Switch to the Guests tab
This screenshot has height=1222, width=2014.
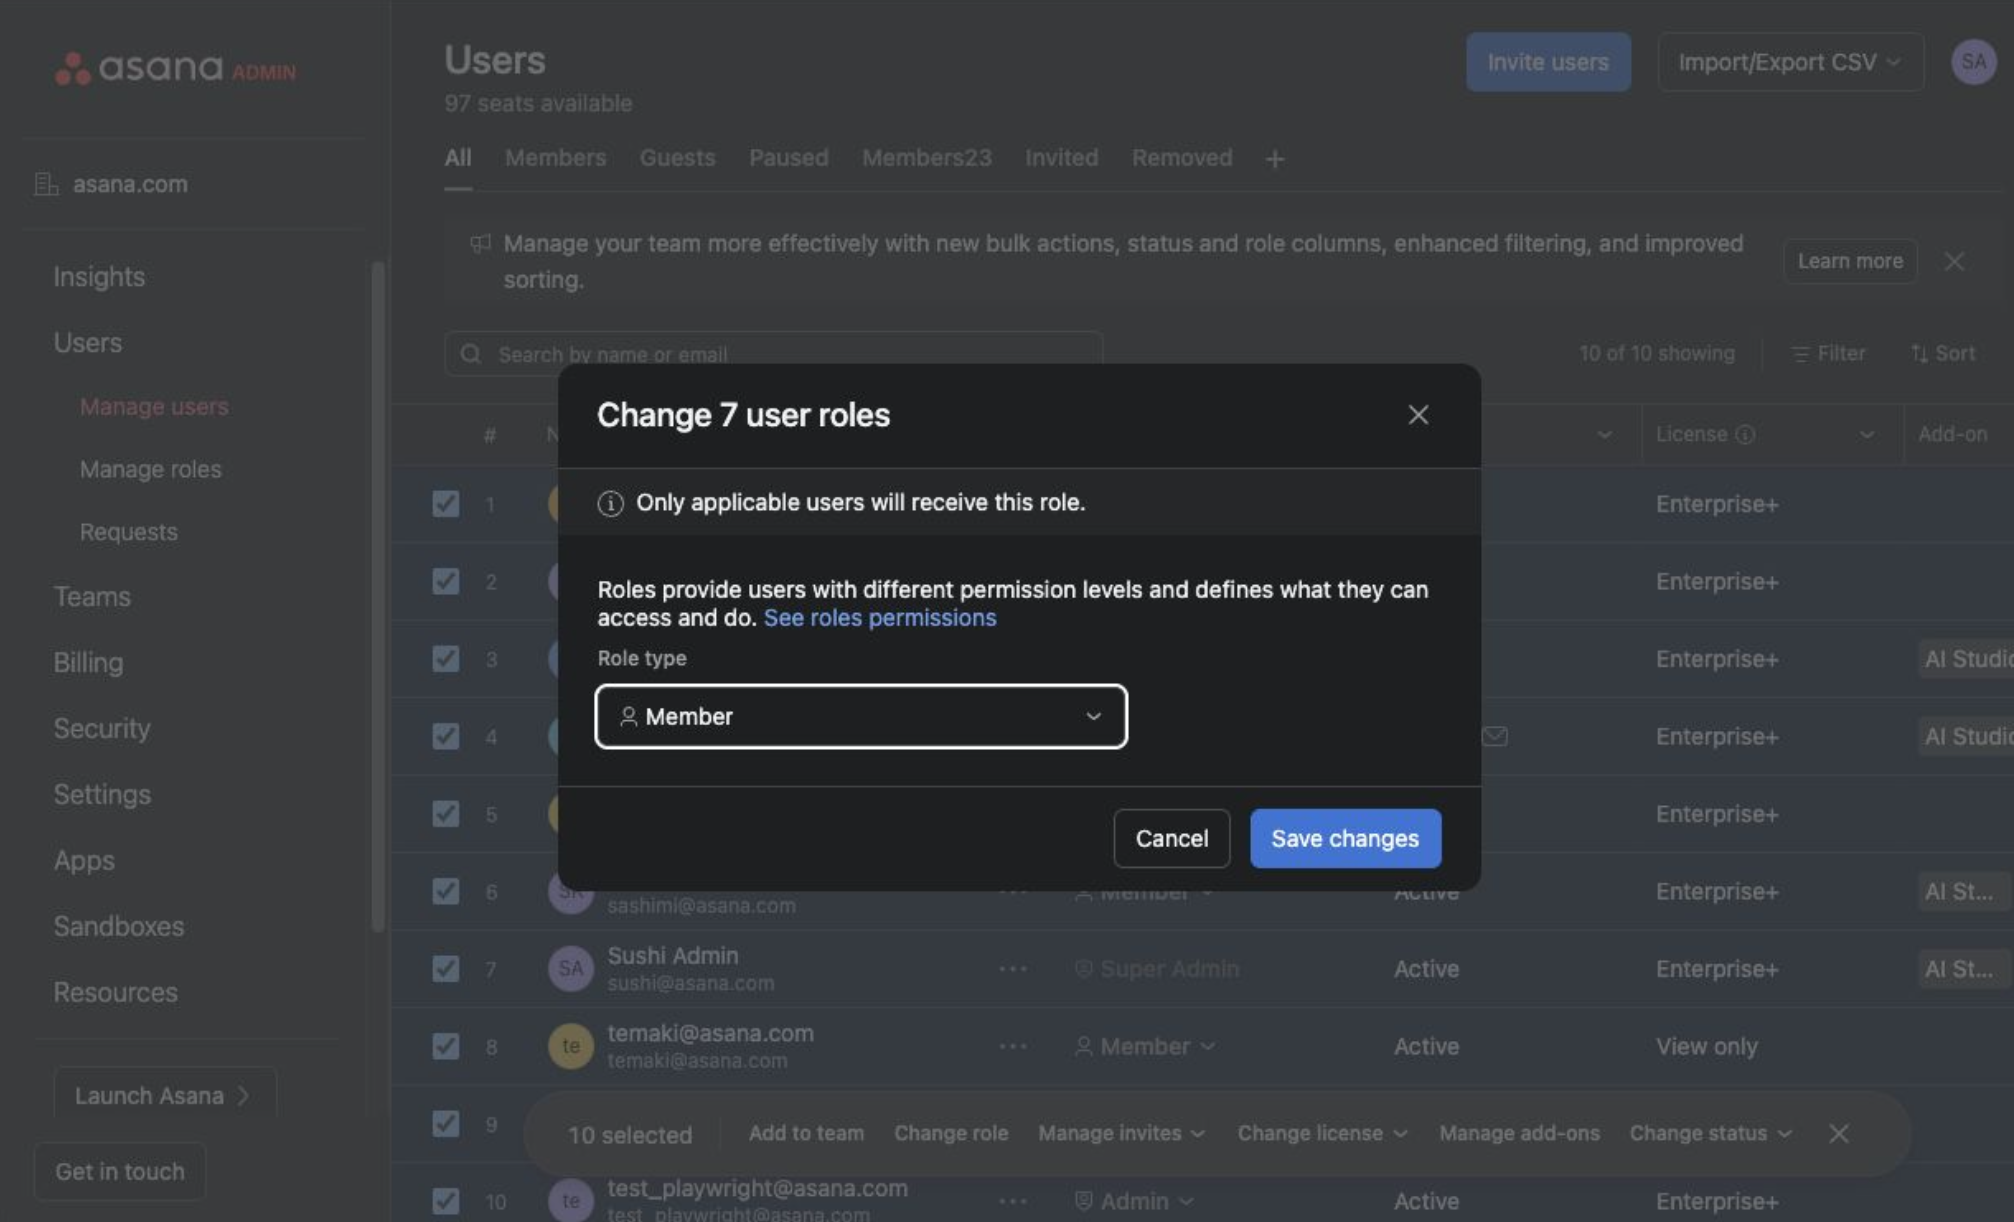(x=677, y=158)
